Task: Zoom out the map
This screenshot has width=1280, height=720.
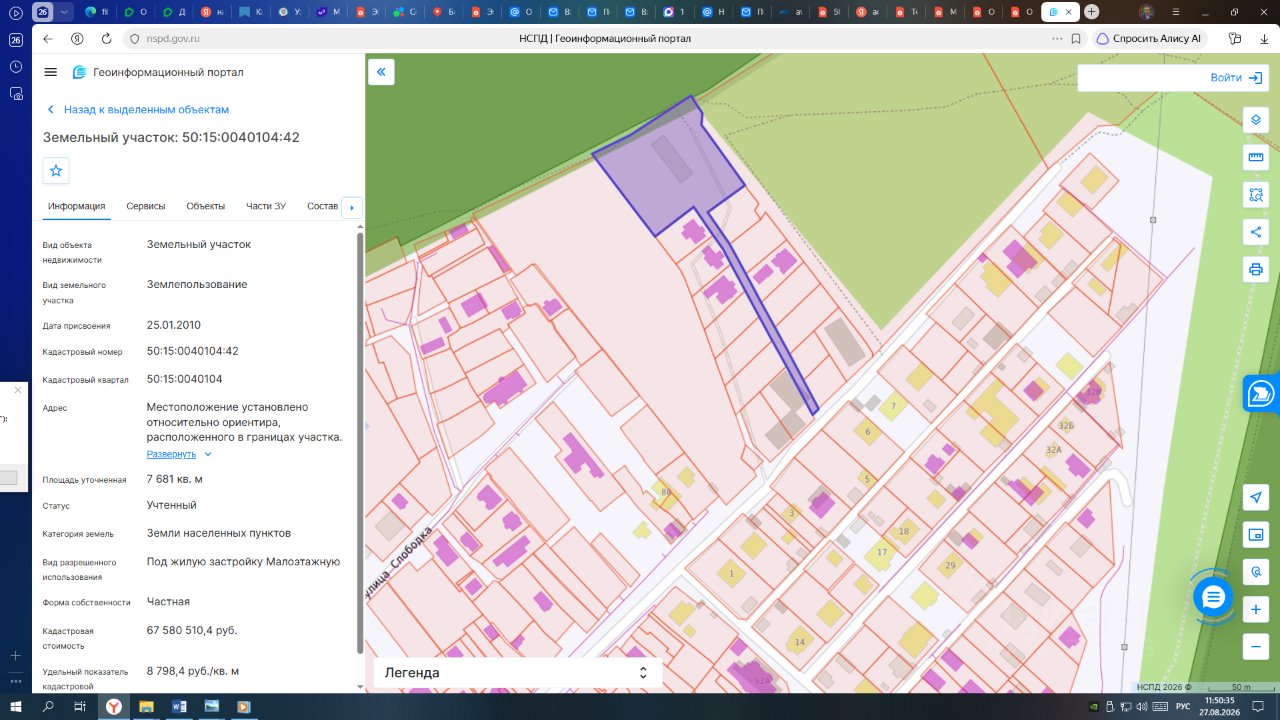Action: coord(1256,646)
